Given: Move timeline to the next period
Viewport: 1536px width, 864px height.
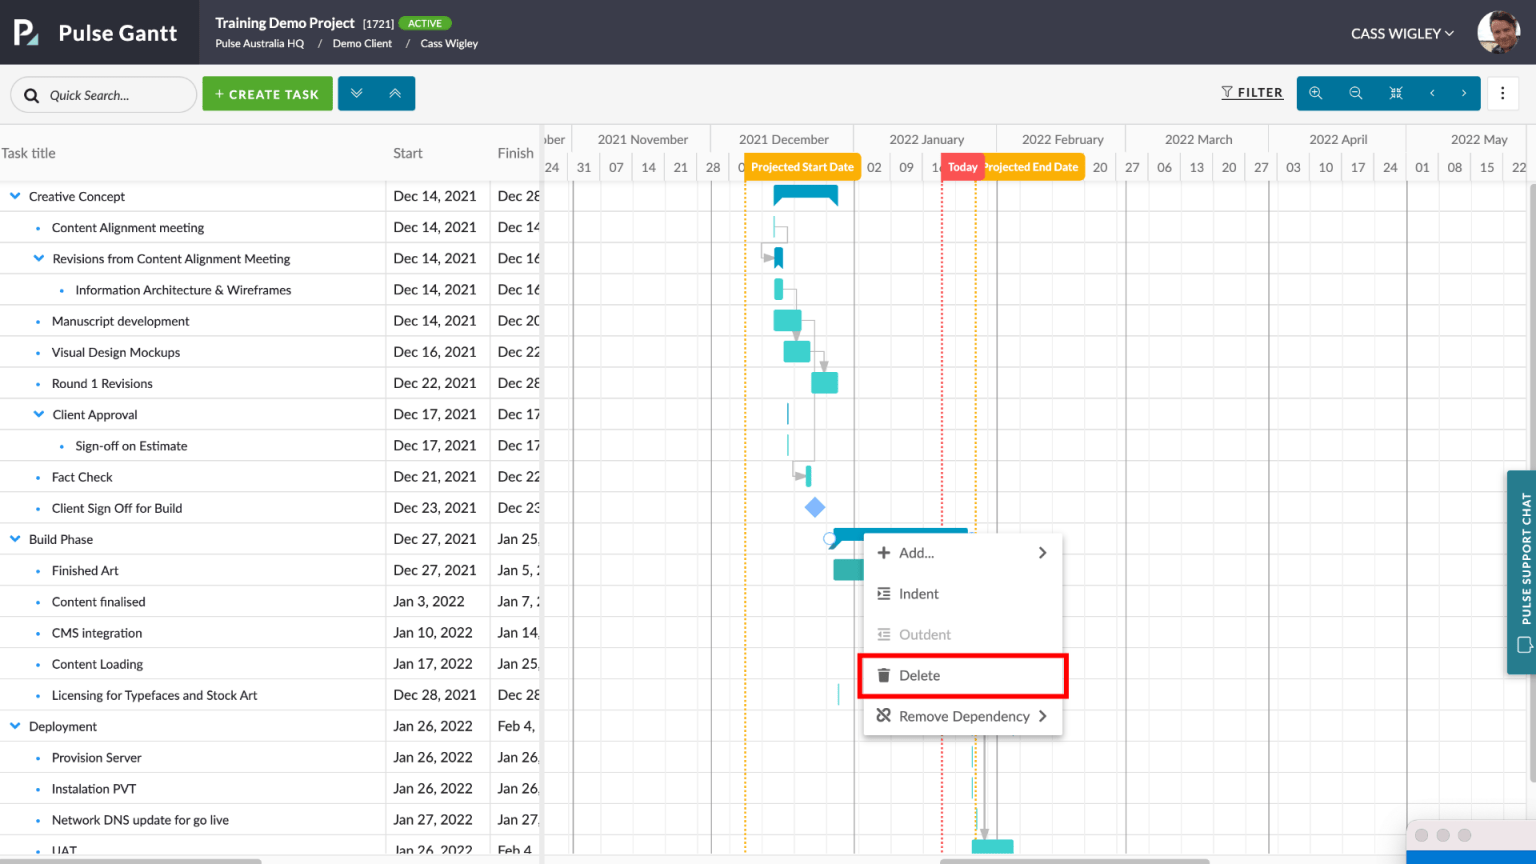Looking at the screenshot, I should [x=1464, y=93].
